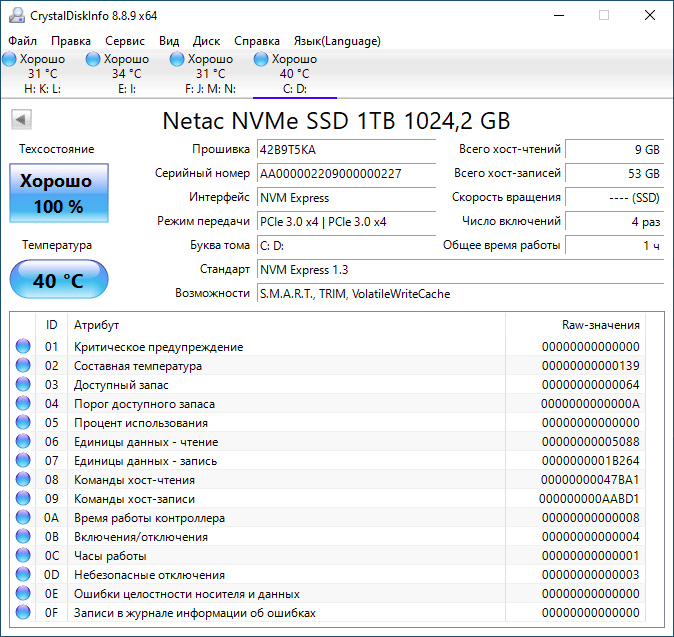The width and height of the screenshot is (674, 637).
Task: Click status orb for Включения/отключения row
Action: coord(23,536)
